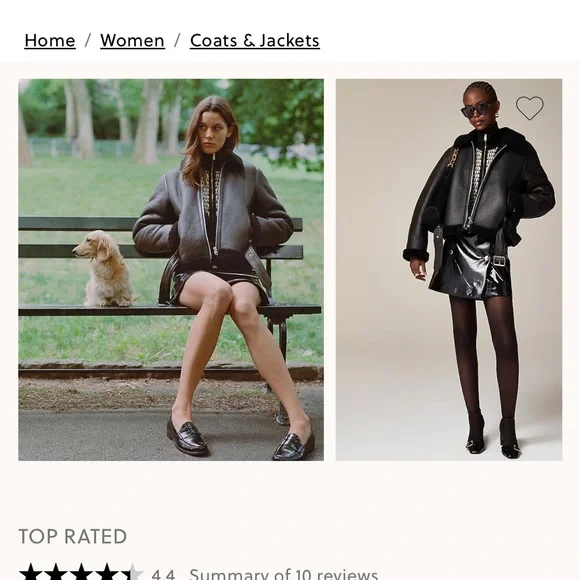Click the slash separator after Women
This screenshot has width=580, height=580.
177,40
